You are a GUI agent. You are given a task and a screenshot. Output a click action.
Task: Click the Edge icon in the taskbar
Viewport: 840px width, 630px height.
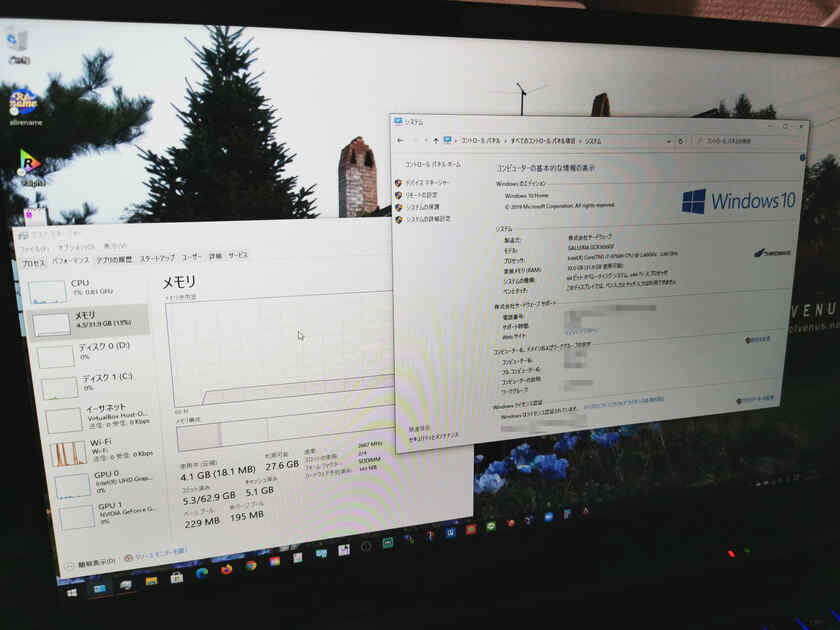pos(202,573)
